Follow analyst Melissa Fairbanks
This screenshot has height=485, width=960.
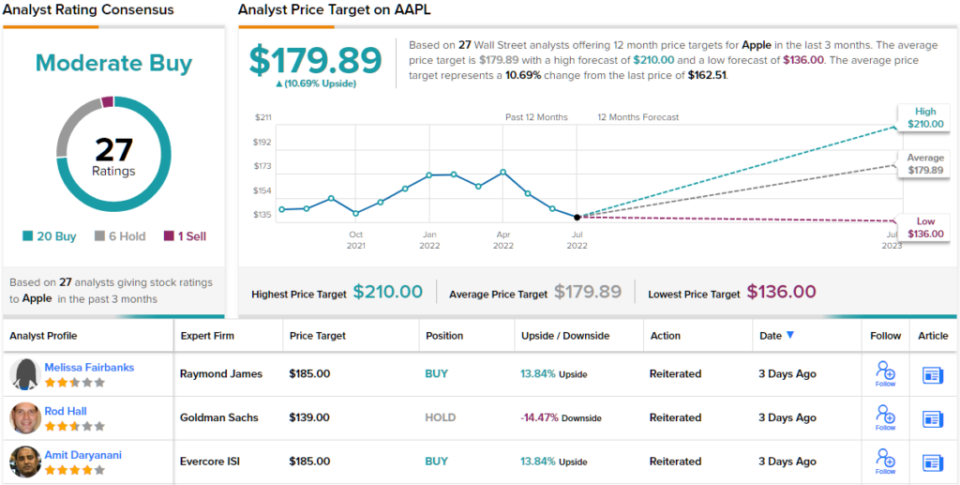point(885,373)
